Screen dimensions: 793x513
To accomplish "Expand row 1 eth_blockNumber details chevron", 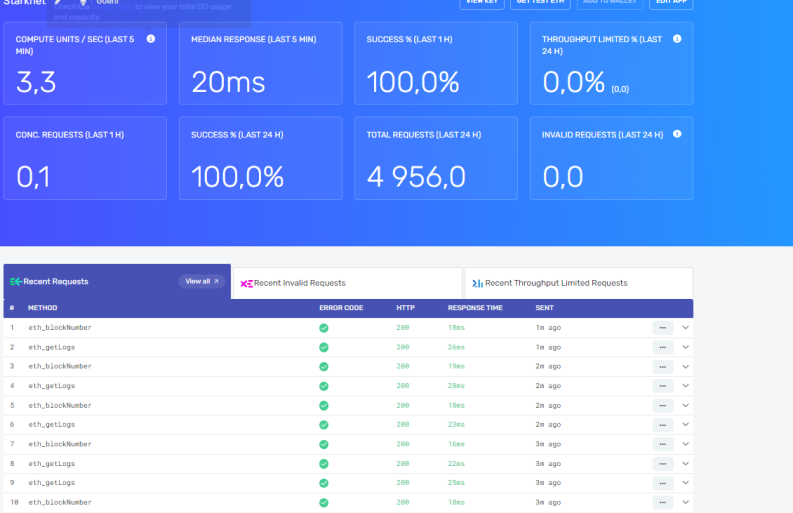I will (x=685, y=327).
